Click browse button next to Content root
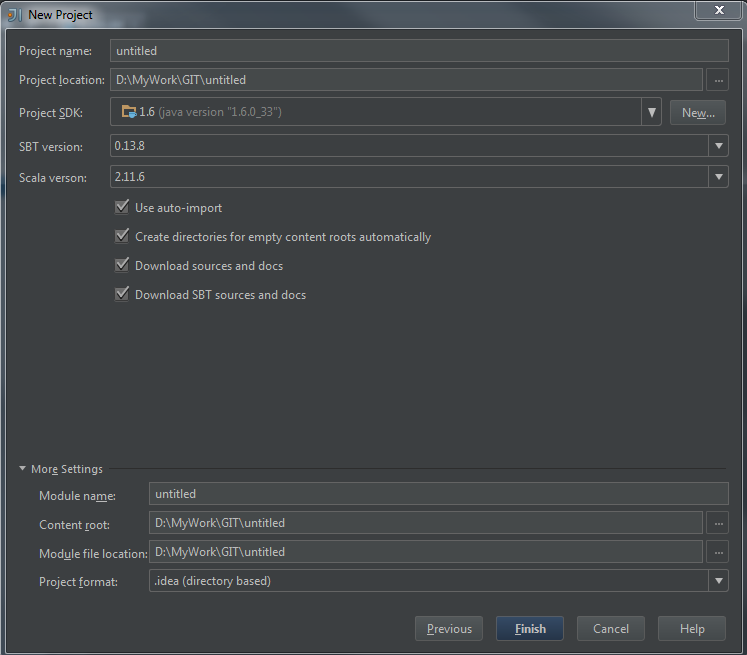Image resolution: width=747 pixels, height=655 pixels. (717, 522)
